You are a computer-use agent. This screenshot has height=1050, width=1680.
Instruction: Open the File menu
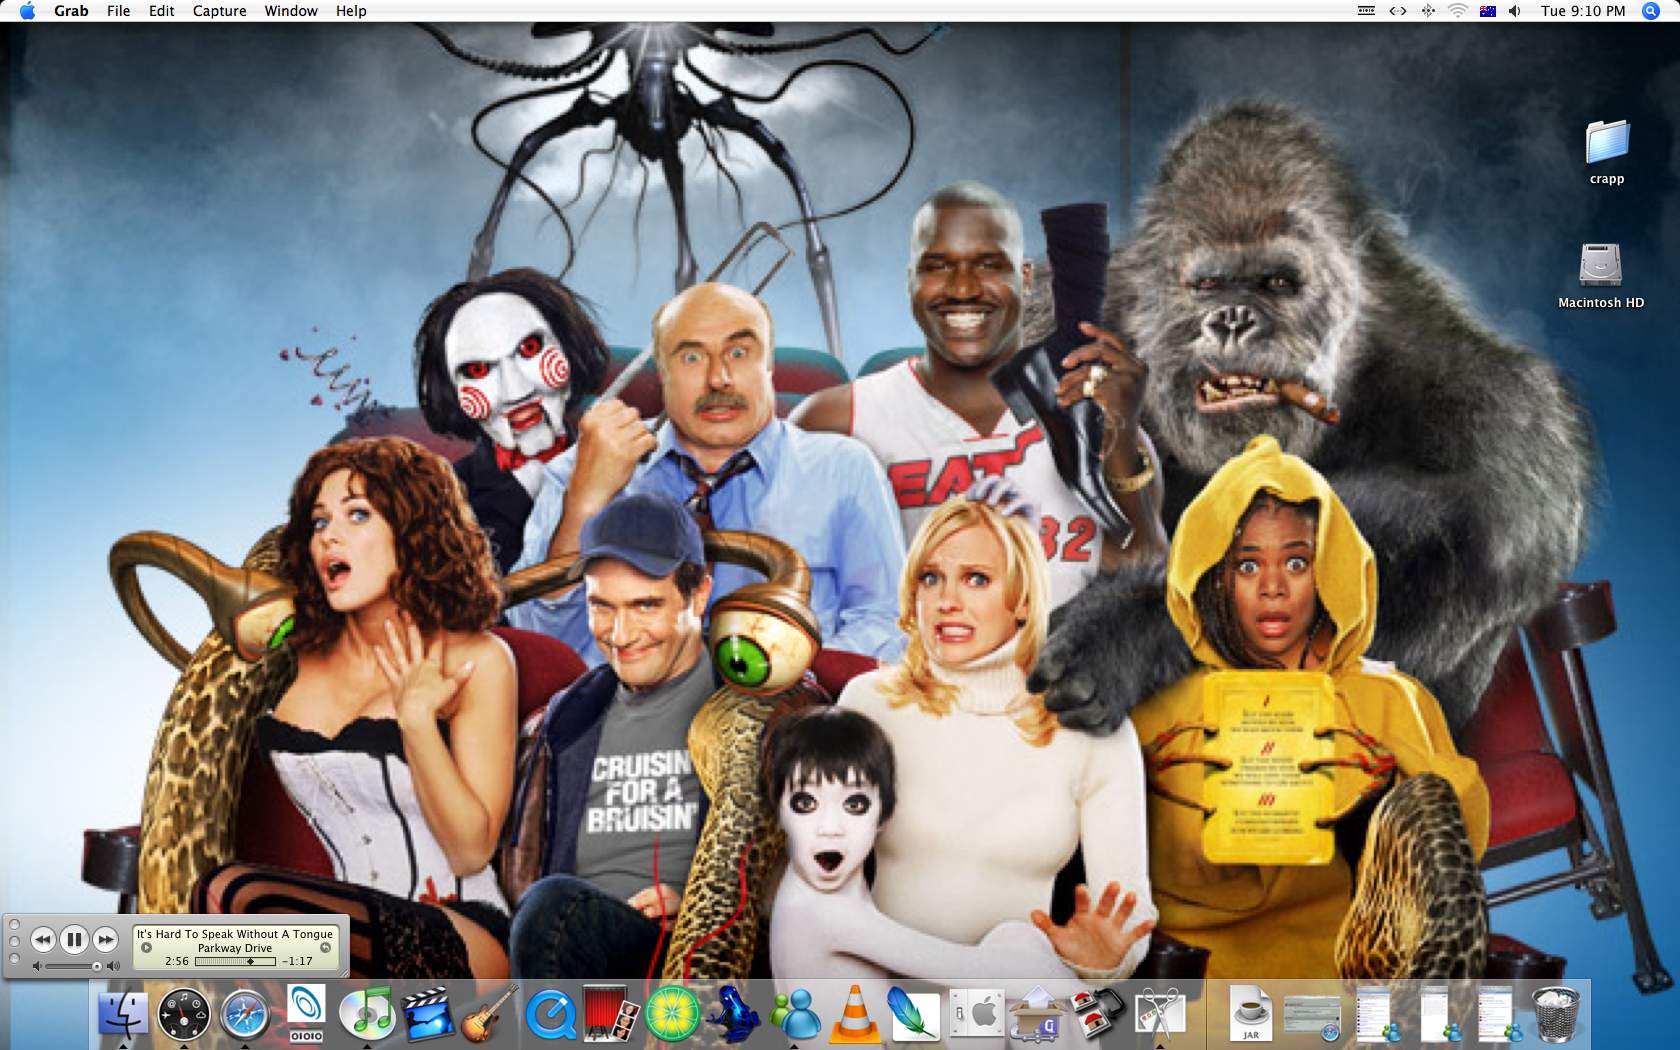click(118, 11)
